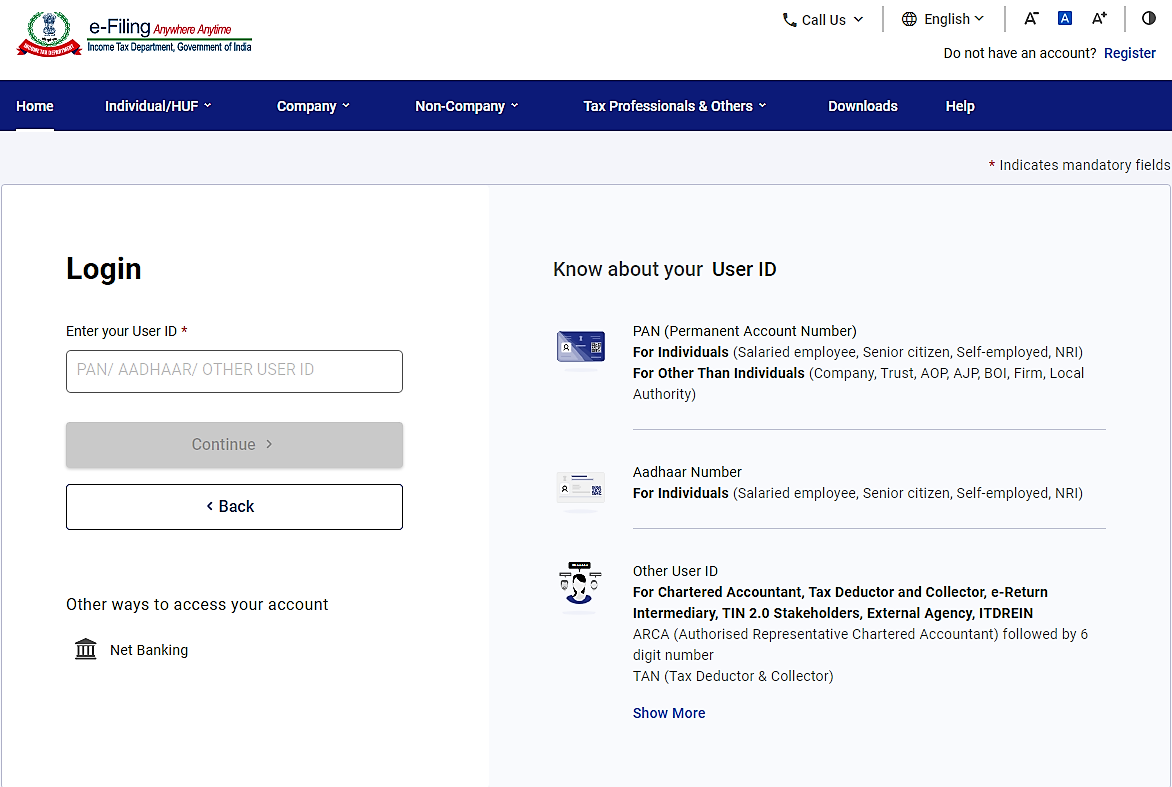The width and height of the screenshot is (1172, 787).
Task: Open the Call Us dropdown
Action: [823, 19]
